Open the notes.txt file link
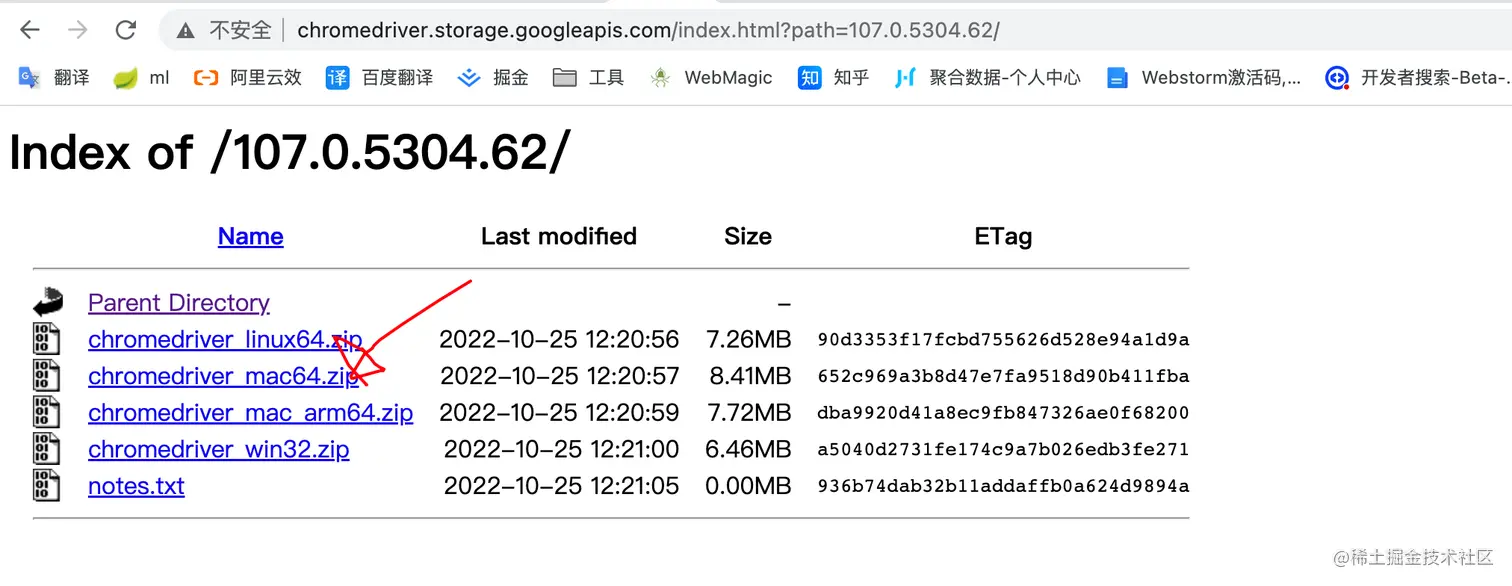Image resolution: width=1512 pixels, height=586 pixels. pos(136,486)
